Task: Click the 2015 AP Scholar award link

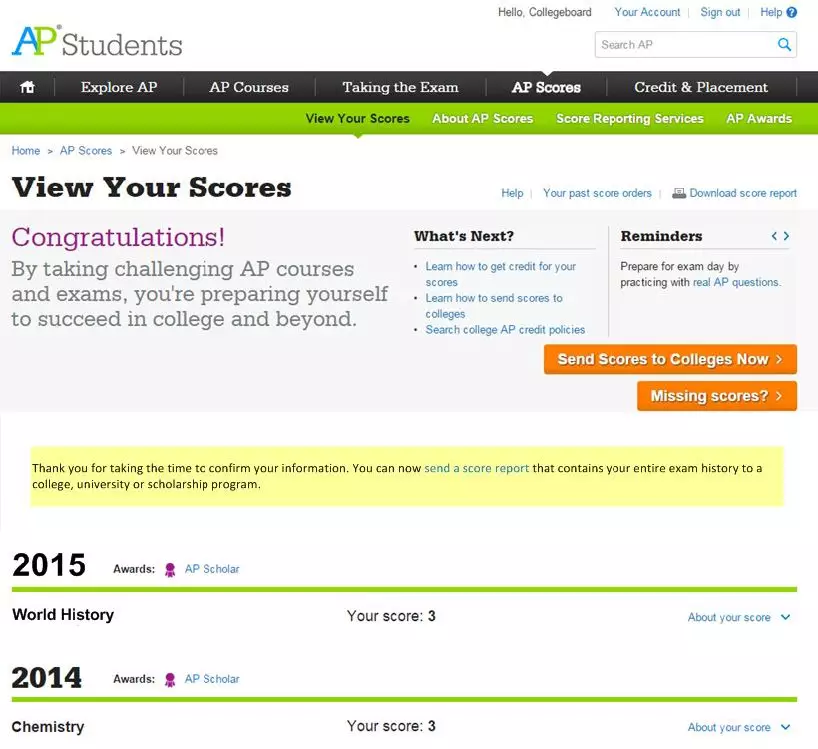Action: pos(212,569)
